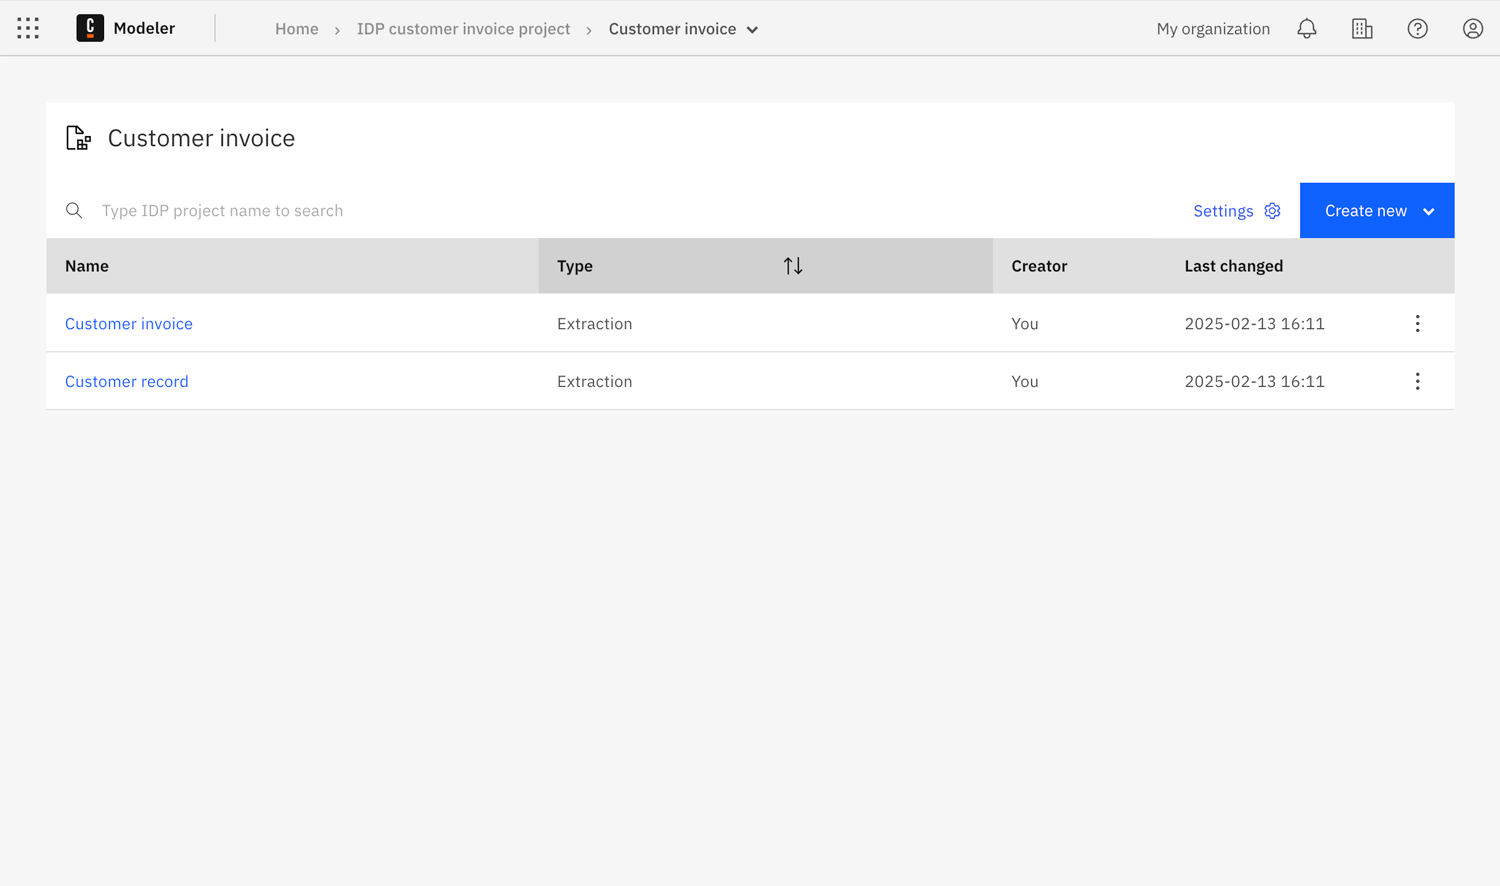Open the My organization menu
The image size is (1500, 886).
click(x=1213, y=28)
